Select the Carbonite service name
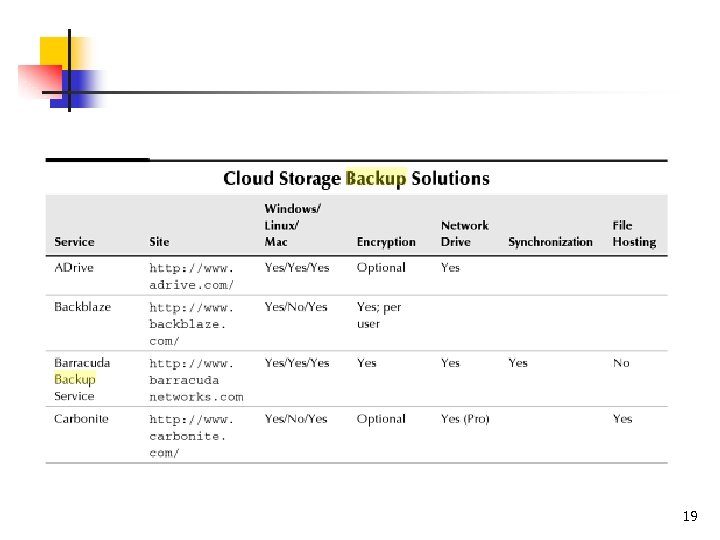This screenshot has width=720, height=540. [81, 419]
